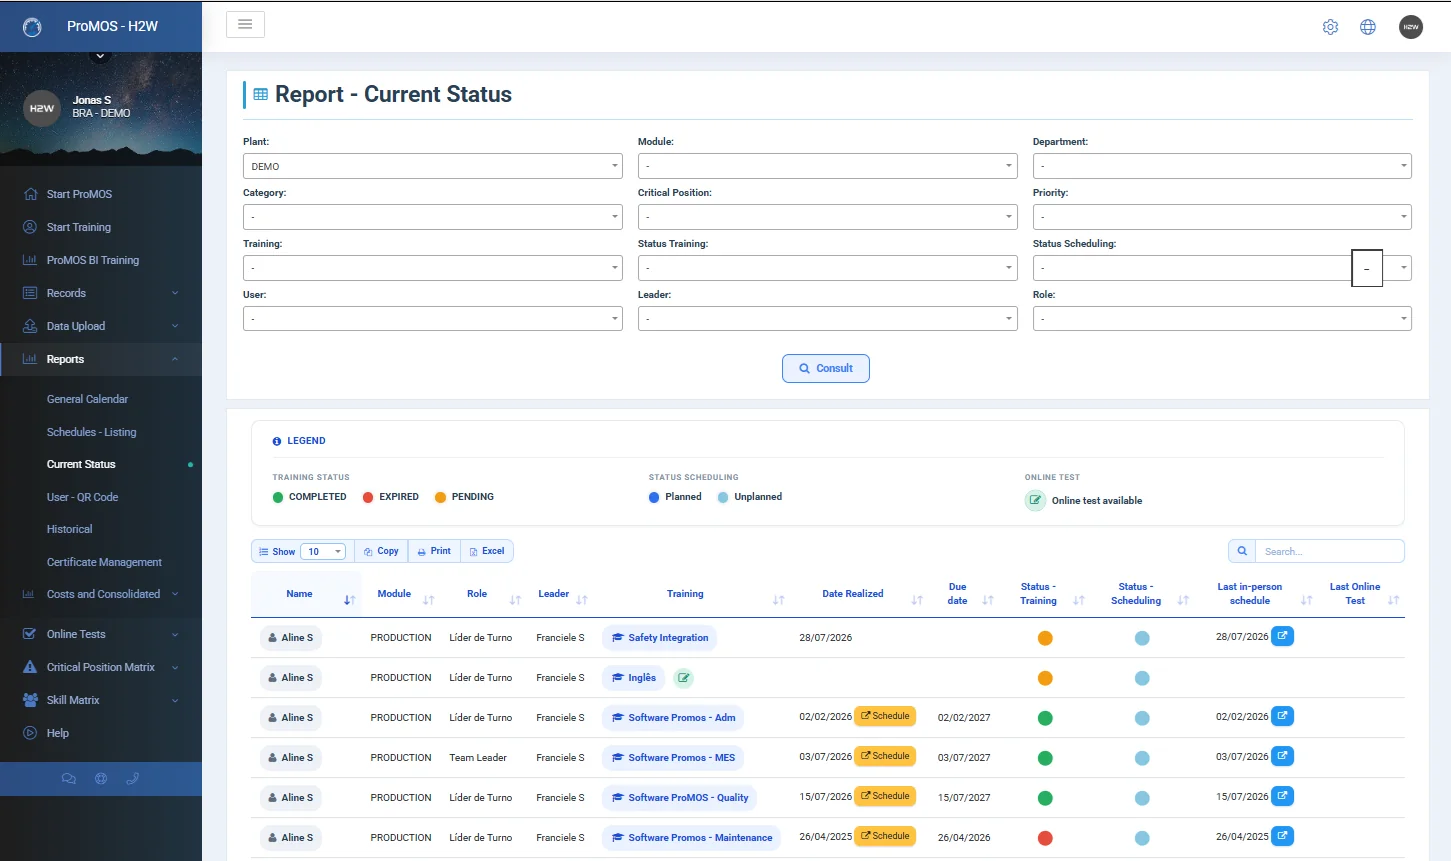Image resolution: width=1451 pixels, height=861 pixels.
Task: Open the Leader filter dropdown
Action: [x=828, y=319]
